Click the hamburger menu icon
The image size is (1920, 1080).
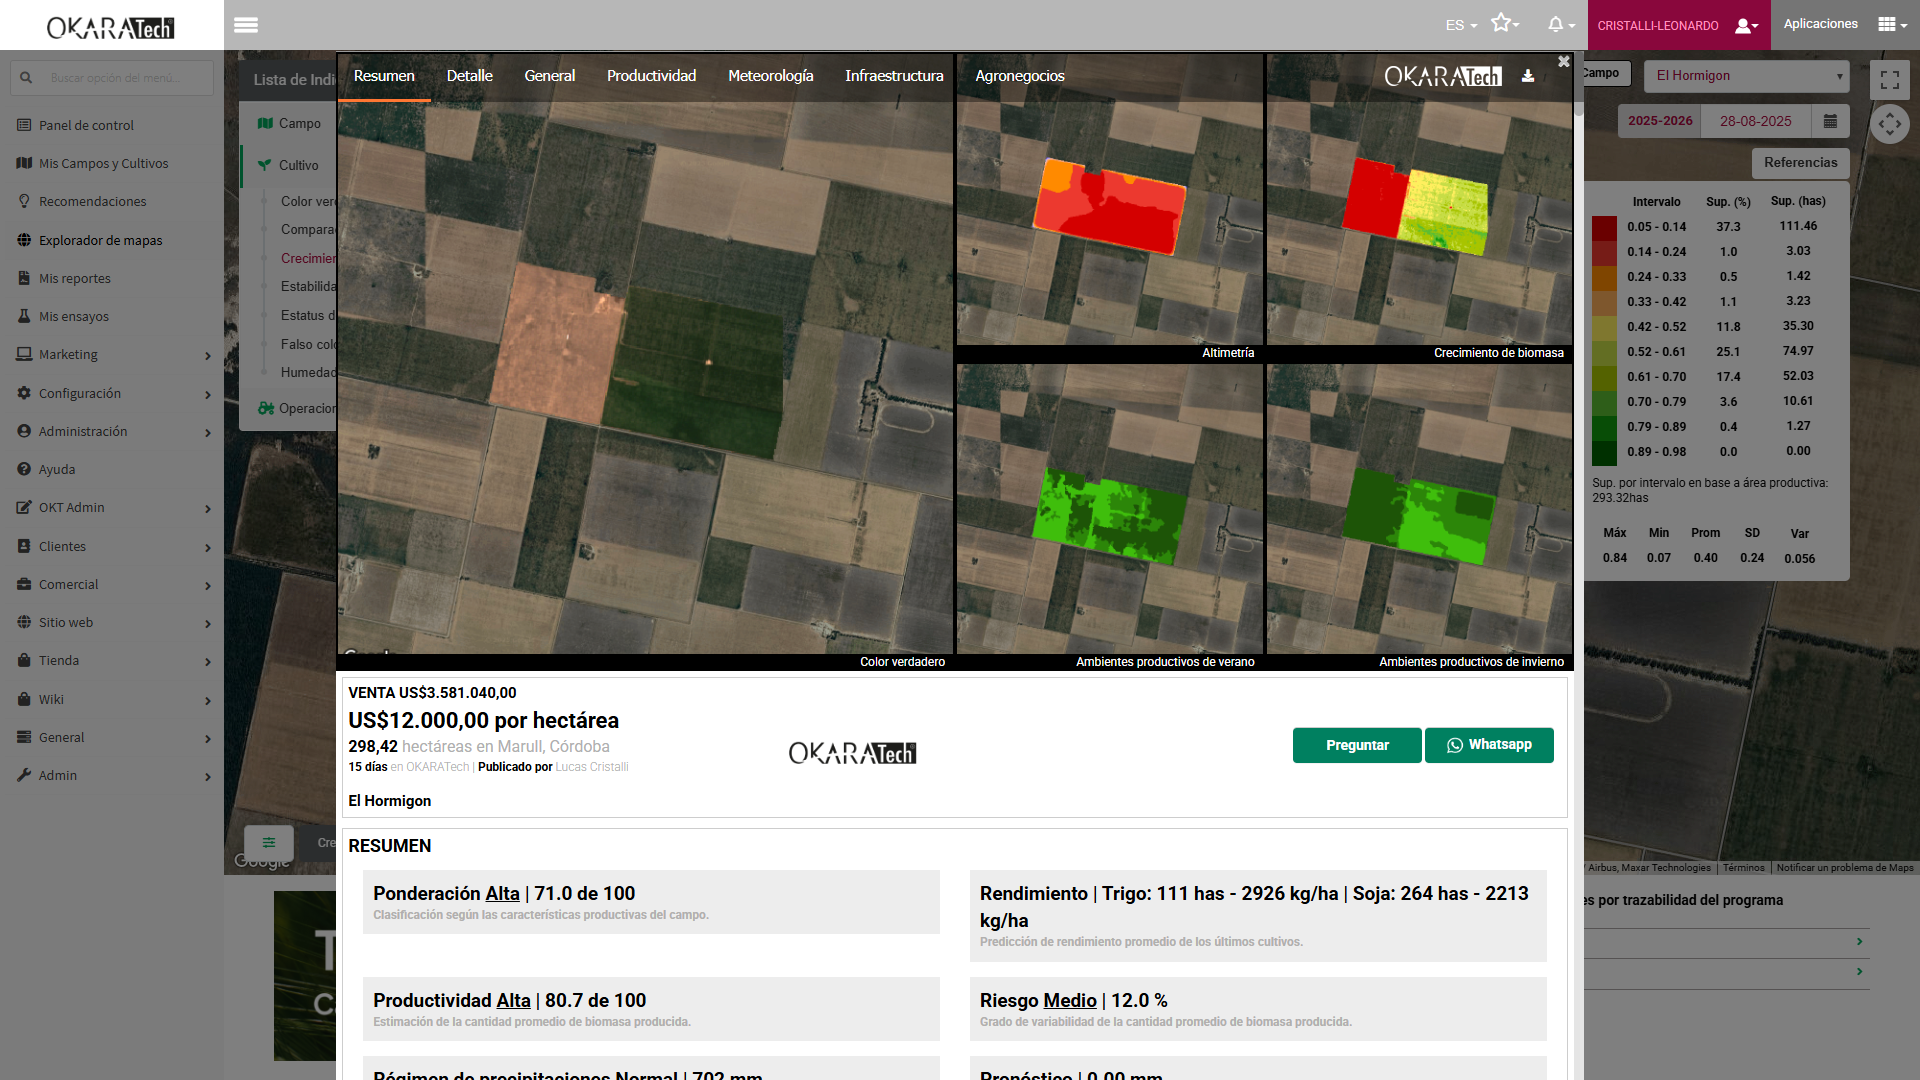246,25
